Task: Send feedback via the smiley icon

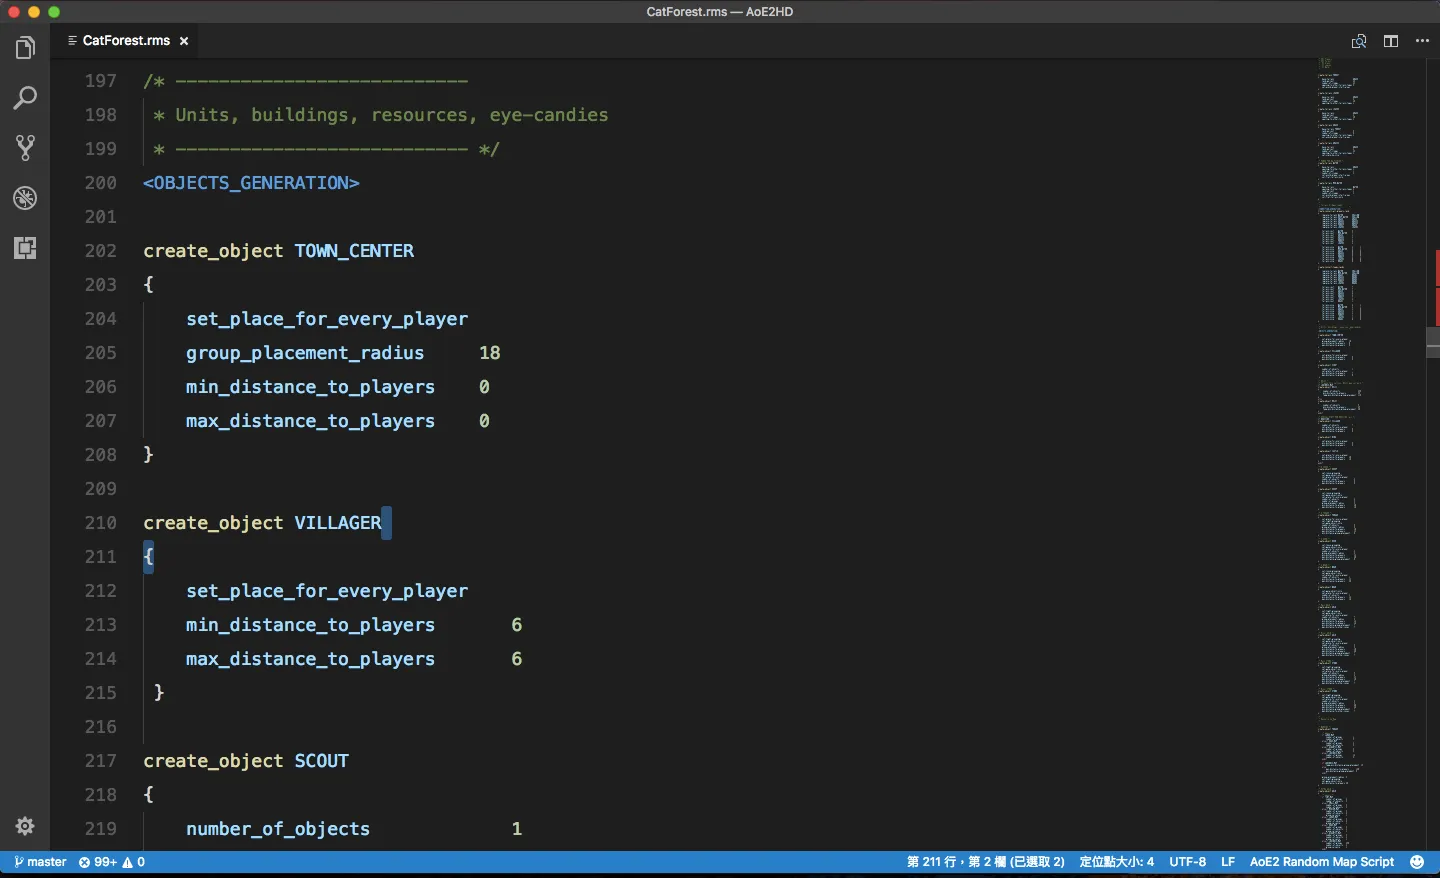Action: tap(1416, 862)
